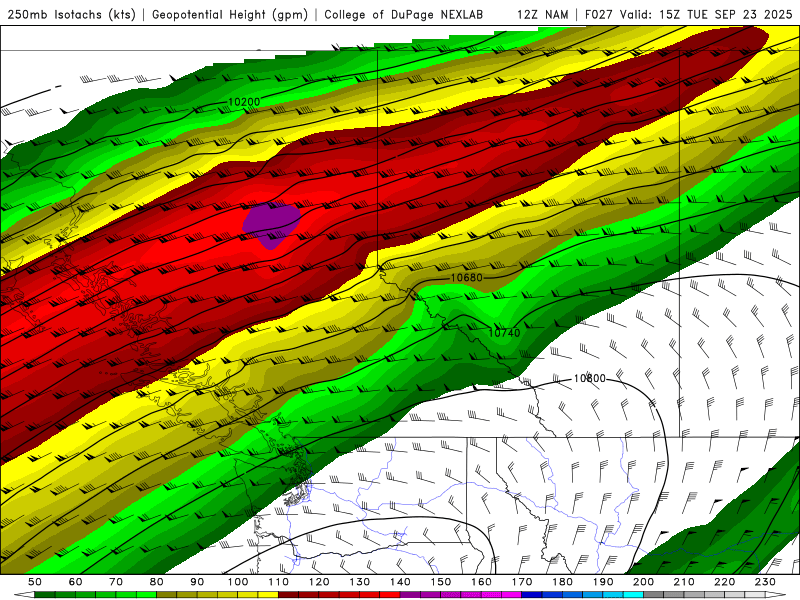
Task: Click the 10680 height contour label
Action: pyautogui.click(x=466, y=278)
